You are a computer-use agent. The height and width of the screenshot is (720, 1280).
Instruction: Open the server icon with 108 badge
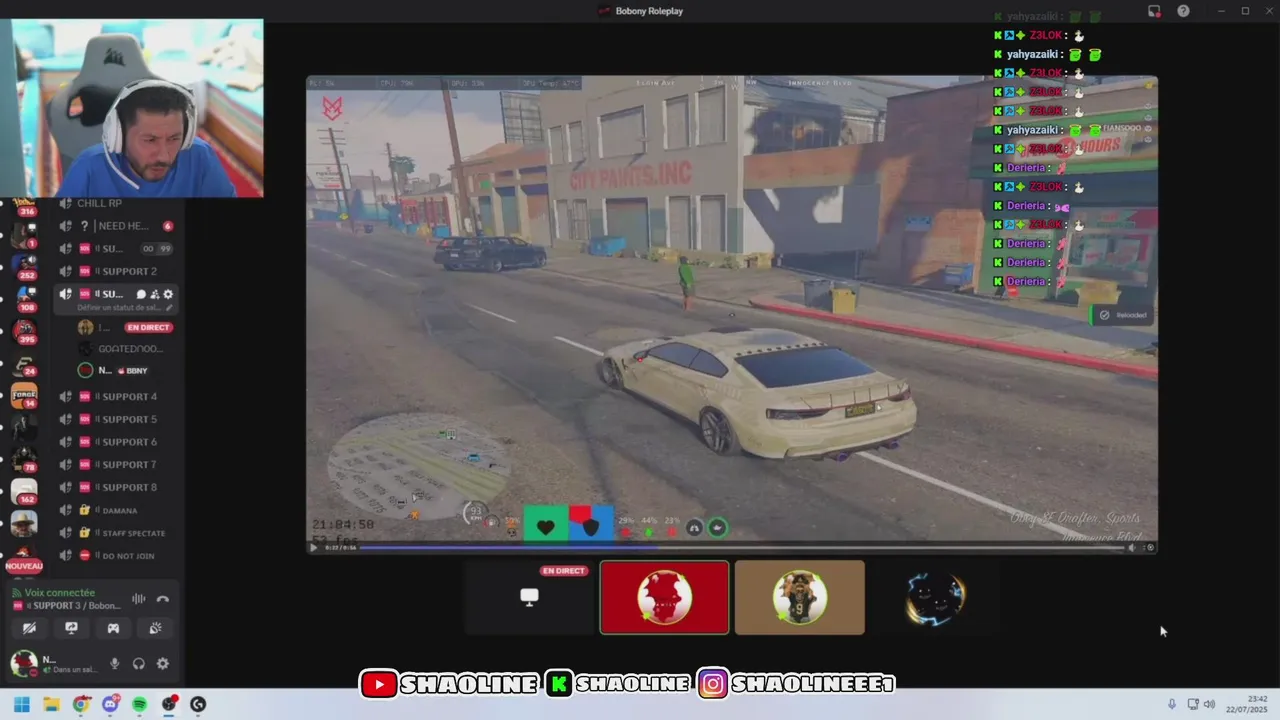[x=24, y=298]
